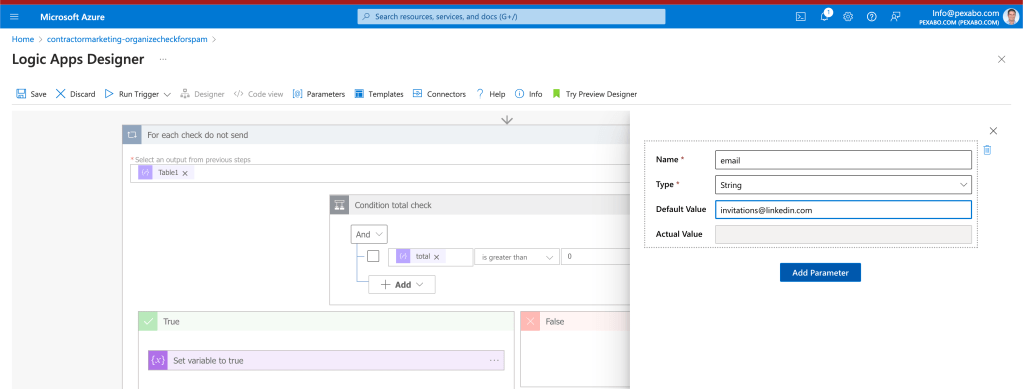Screen dimensions: 1023x389
Task: Open the And operator dropdown
Action: point(369,234)
